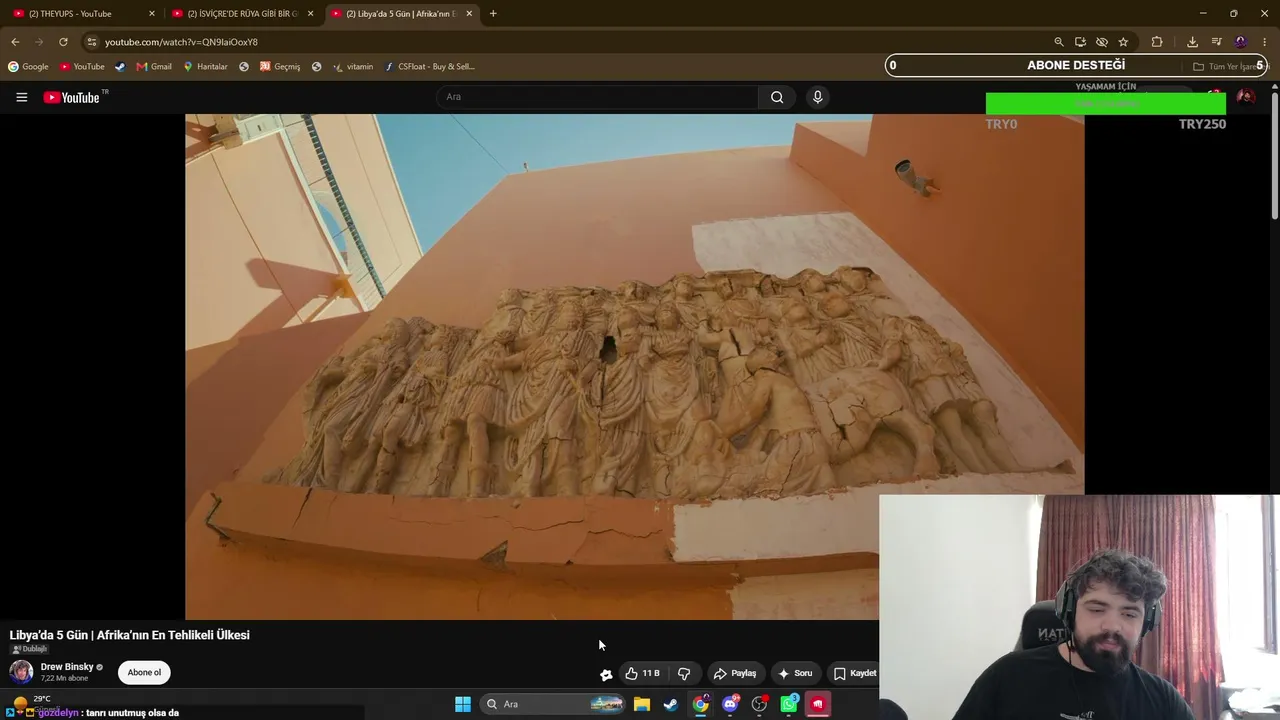
Task: Open the Drew Binsky channel link
Action: click(x=67, y=667)
